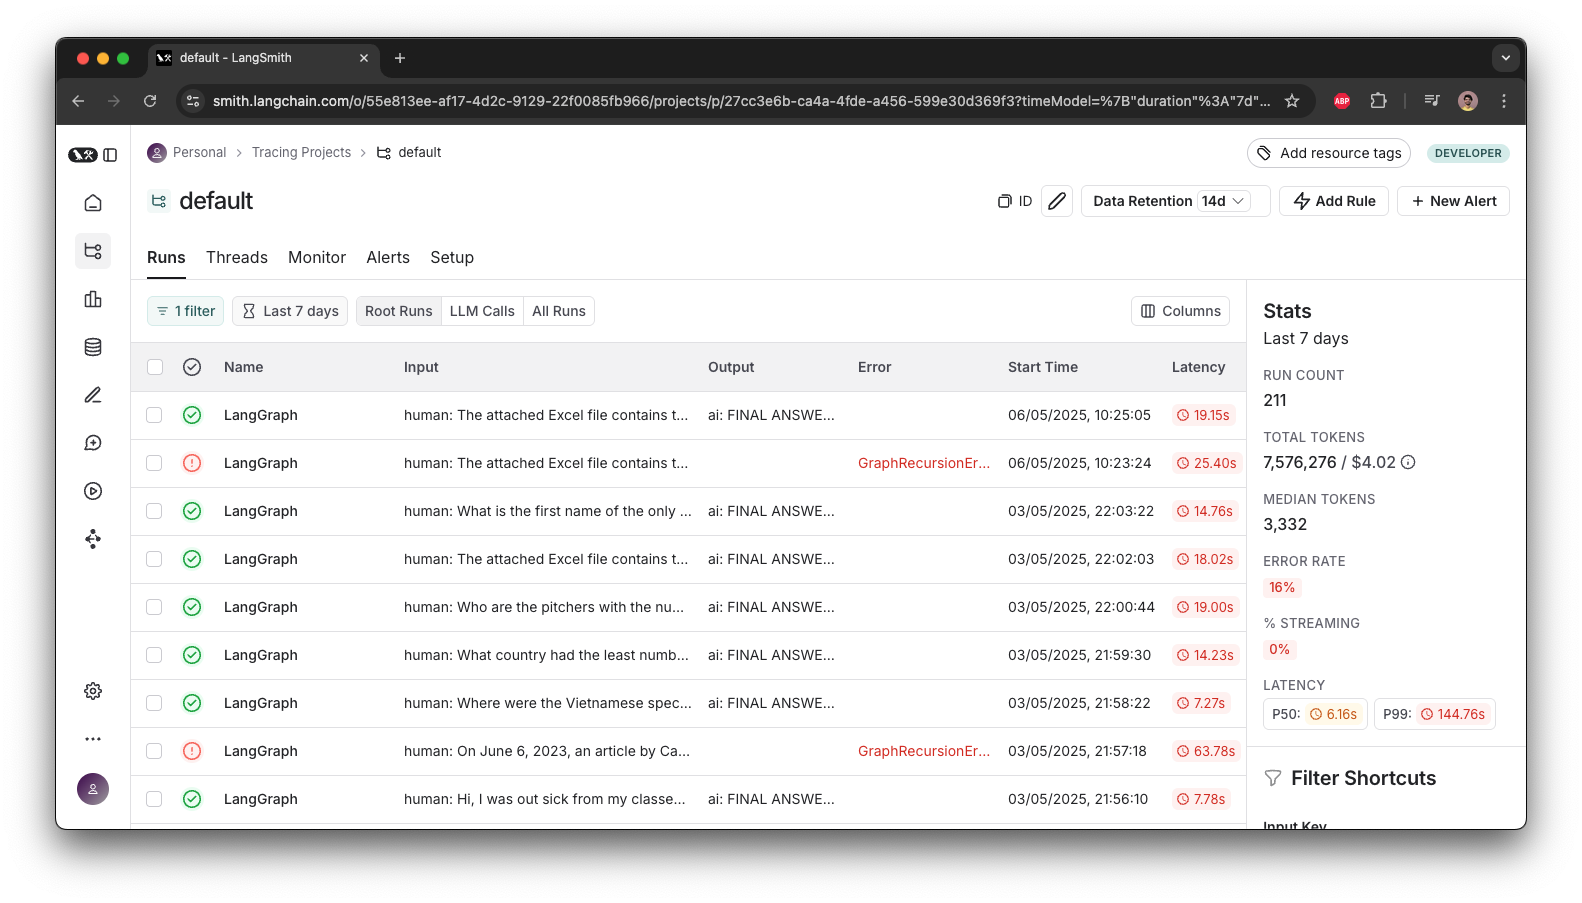Image resolution: width=1582 pixels, height=903 pixels.
Task: Open the Dashboards bar-chart sidebar icon
Action: tap(93, 299)
